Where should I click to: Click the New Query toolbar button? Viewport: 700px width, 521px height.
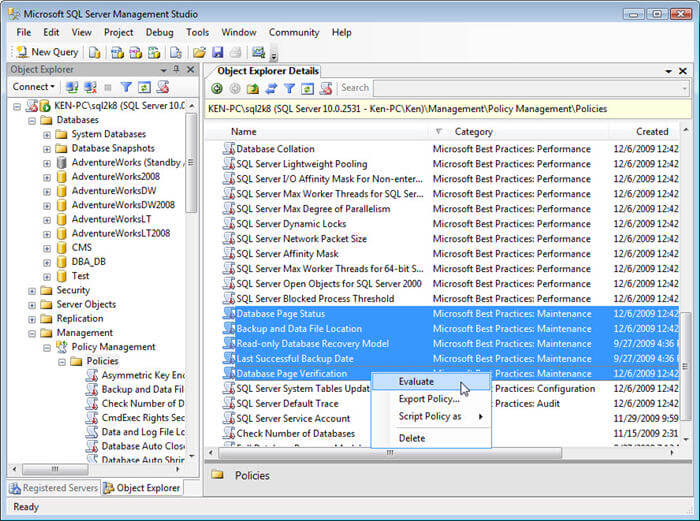click(x=47, y=52)
